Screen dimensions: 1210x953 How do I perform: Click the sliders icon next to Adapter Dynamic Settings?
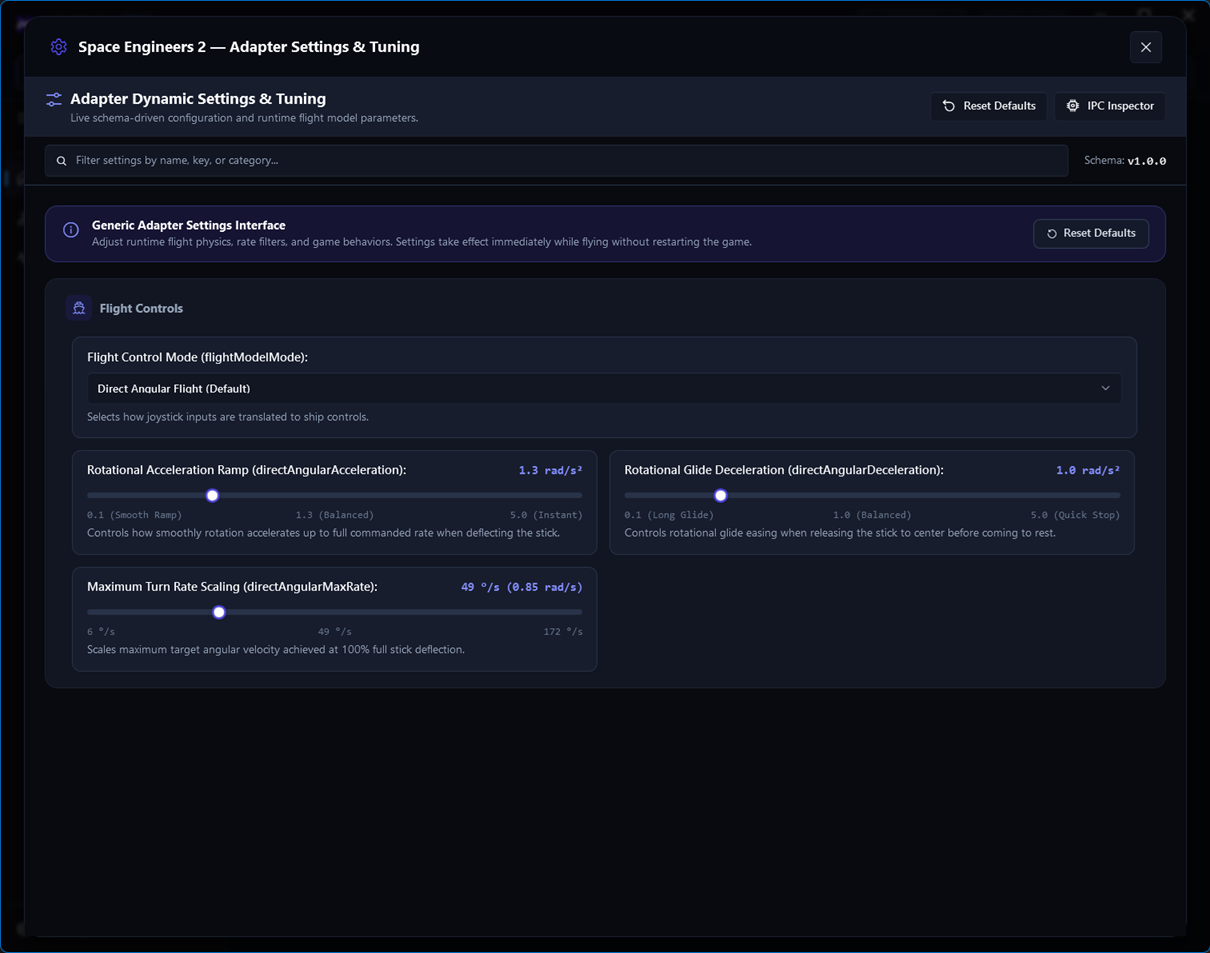[54, 100]
